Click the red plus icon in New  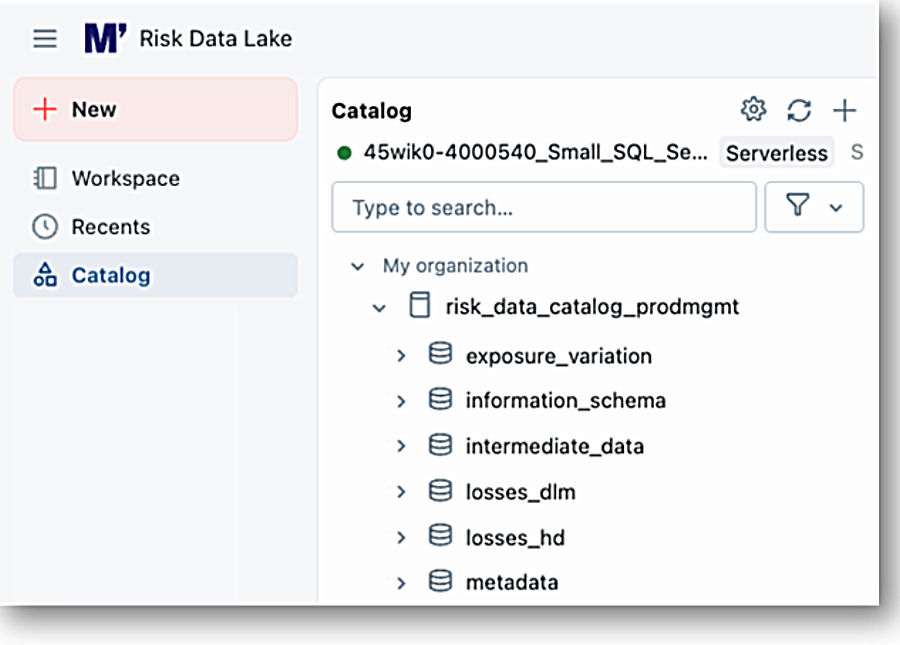45,109
